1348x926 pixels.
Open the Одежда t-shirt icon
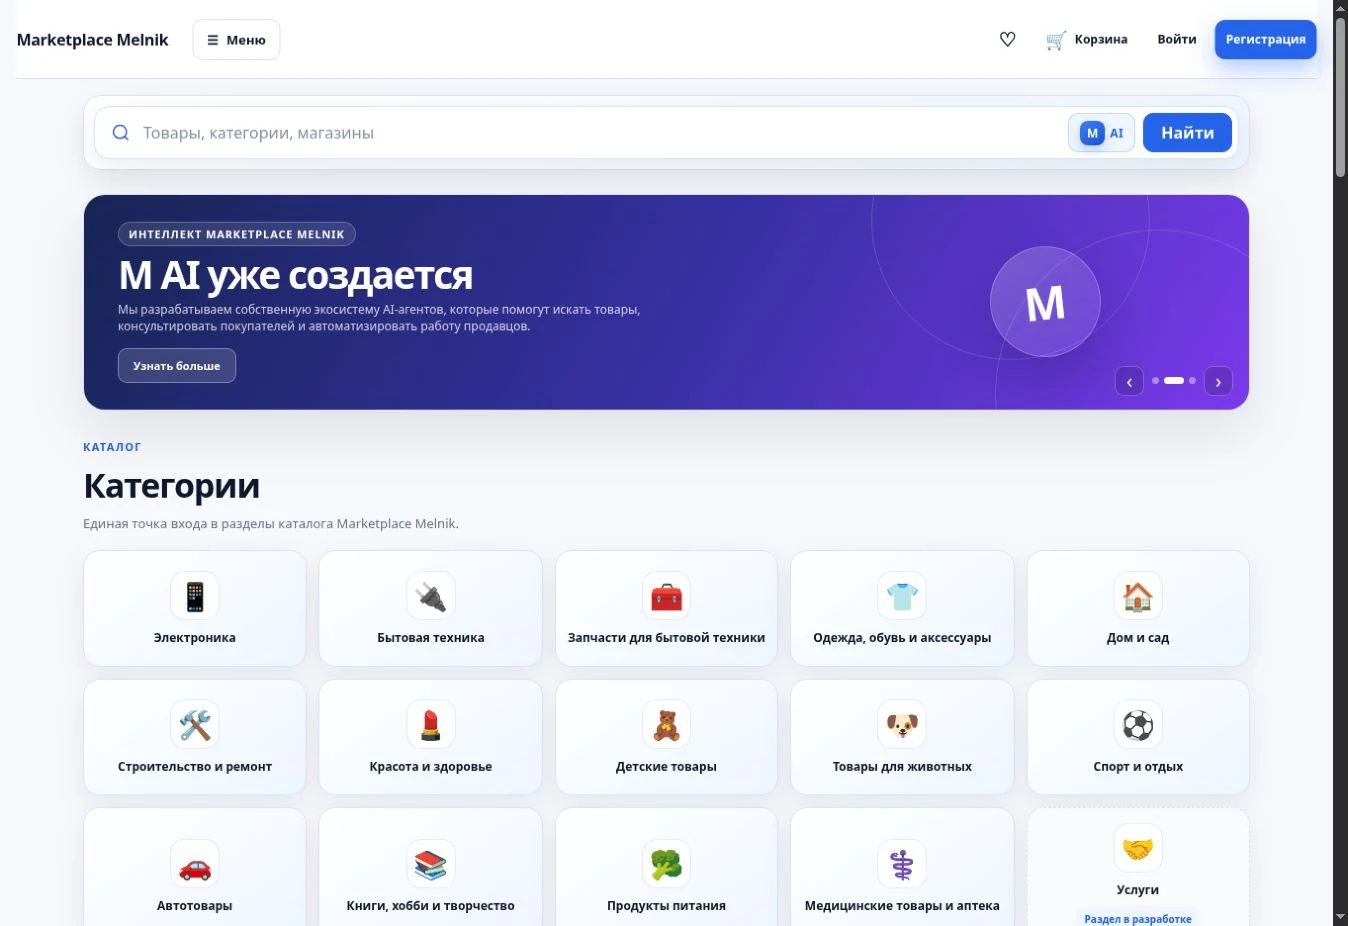tap(902, 596)
